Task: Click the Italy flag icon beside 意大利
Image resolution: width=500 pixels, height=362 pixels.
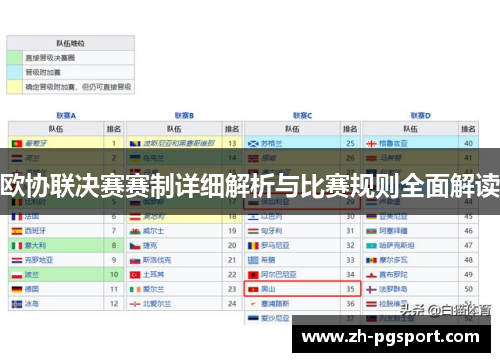Action: point(17,246)
